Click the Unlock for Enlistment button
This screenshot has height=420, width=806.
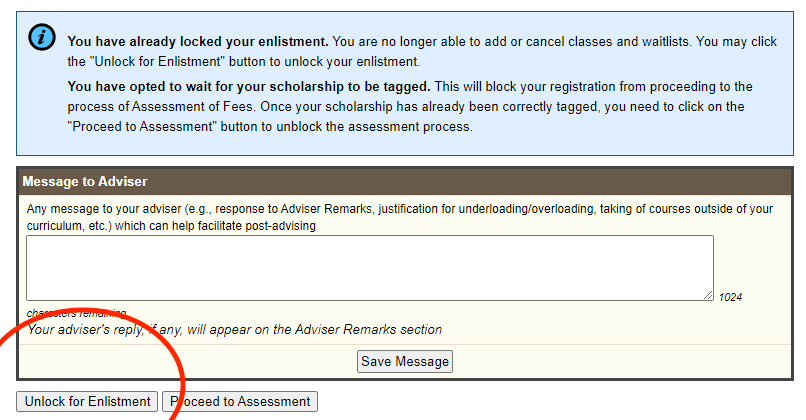(87, 401)
